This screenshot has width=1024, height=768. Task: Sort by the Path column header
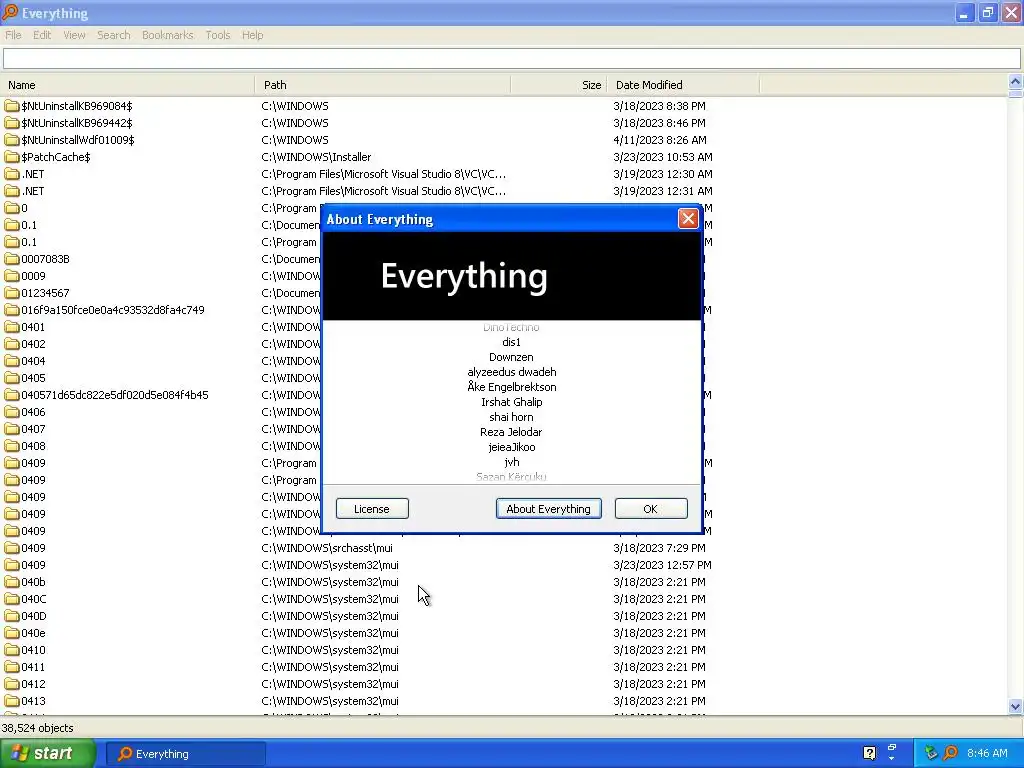[x=382, y=85]
